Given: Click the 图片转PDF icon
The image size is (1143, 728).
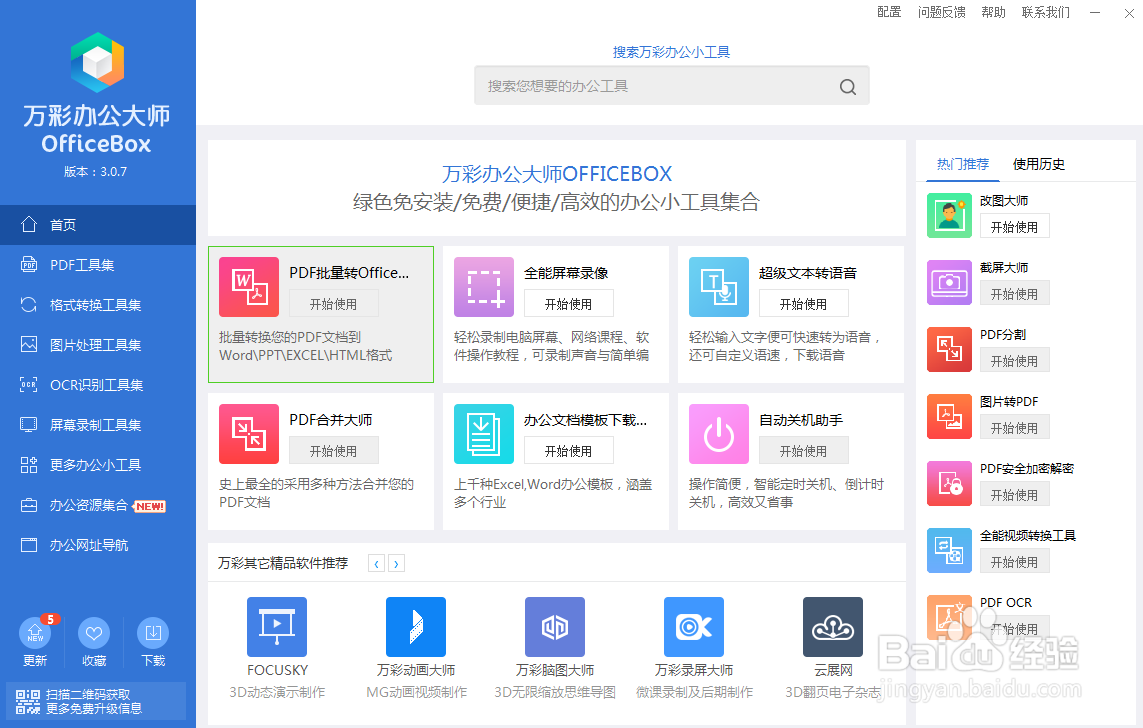Looking at the screenshot, I should 949,417.
